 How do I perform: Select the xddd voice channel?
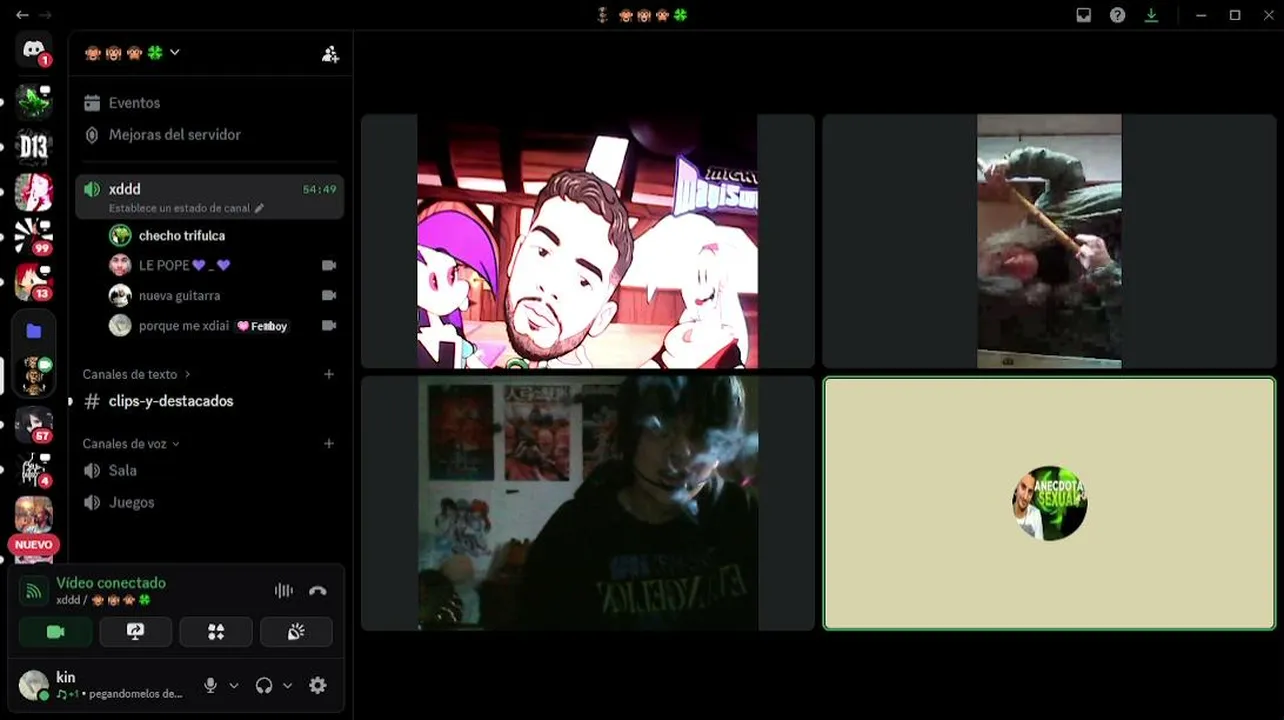(210, 196)
